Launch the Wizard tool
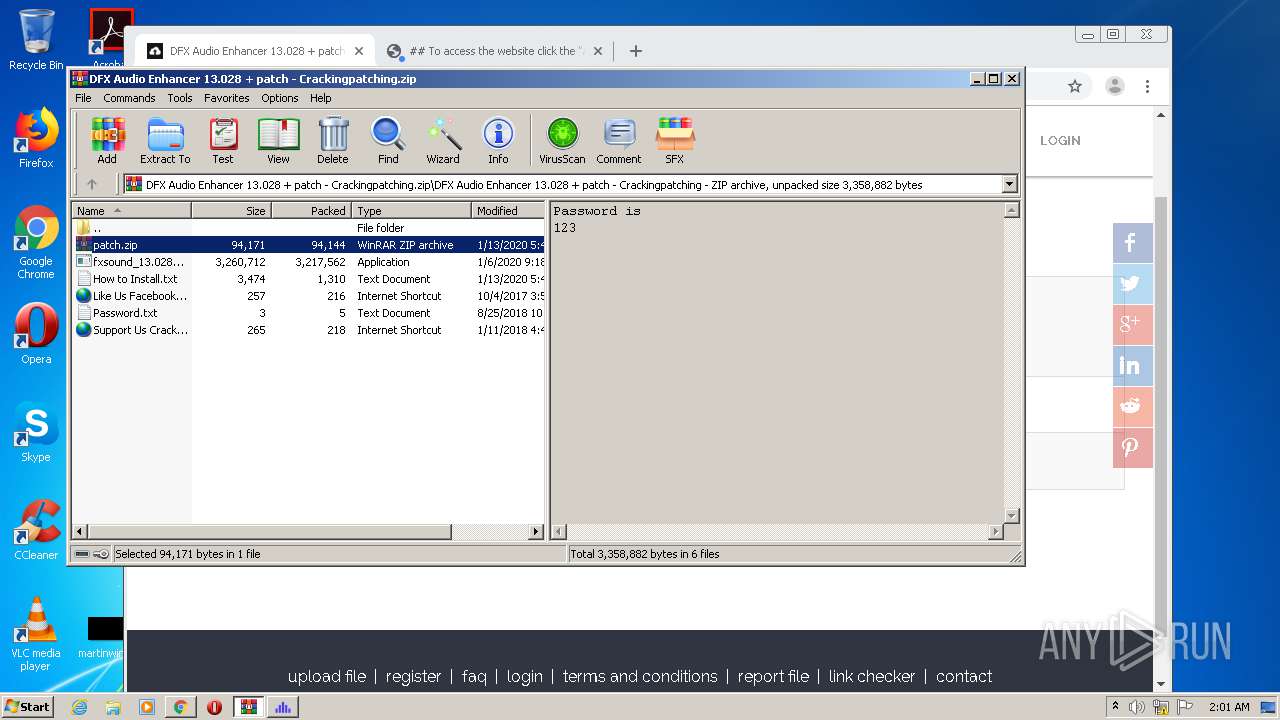1280x720 pixels. (x=443, y=141)
